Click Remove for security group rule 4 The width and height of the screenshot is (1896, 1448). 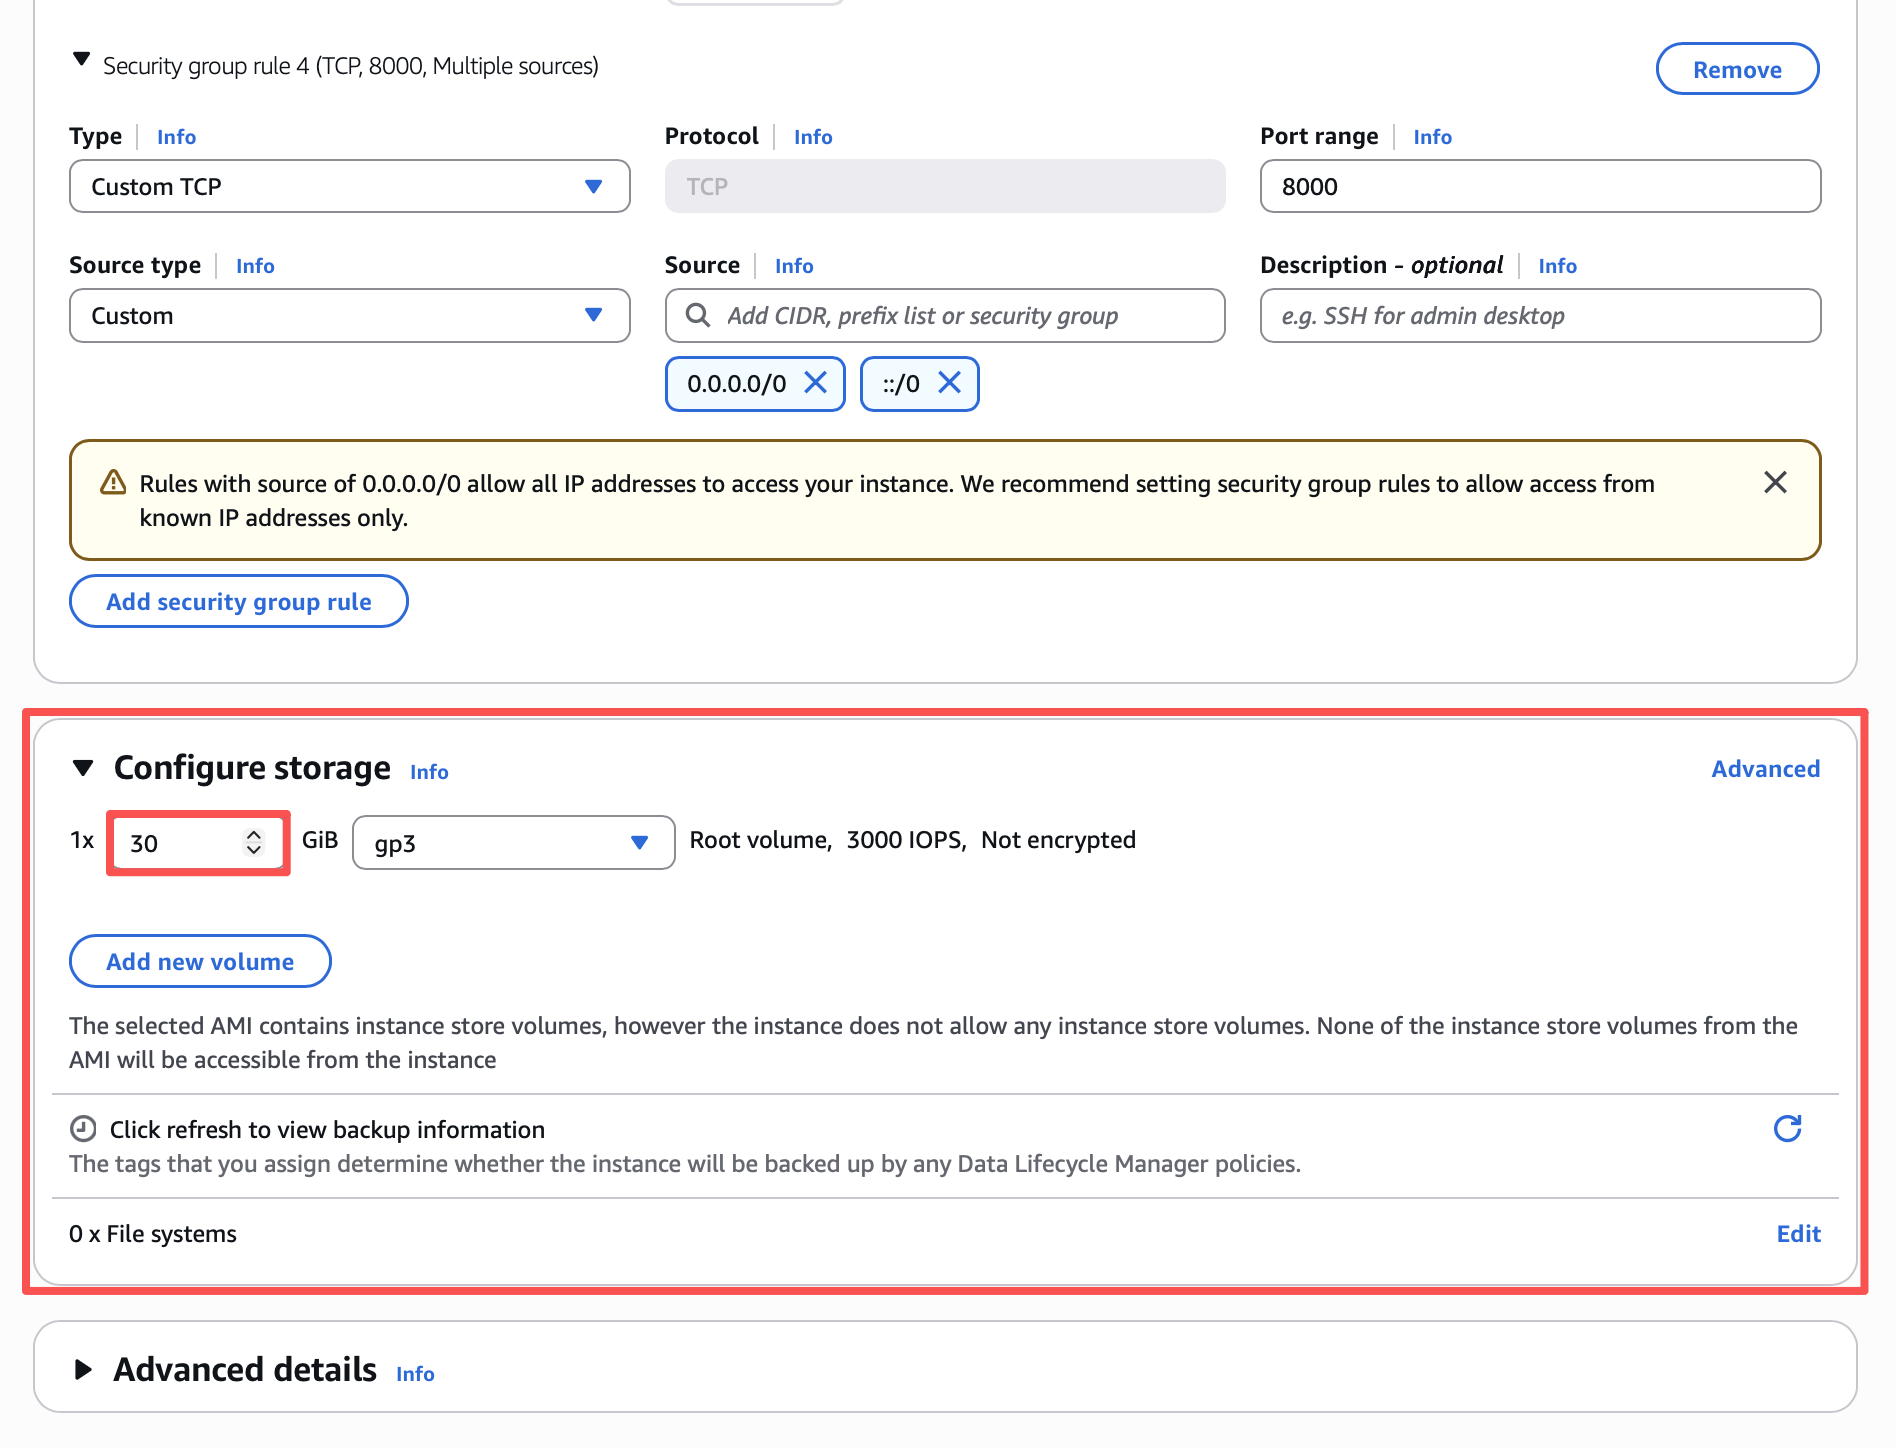pyautogui.click(x=1736, y=69)
